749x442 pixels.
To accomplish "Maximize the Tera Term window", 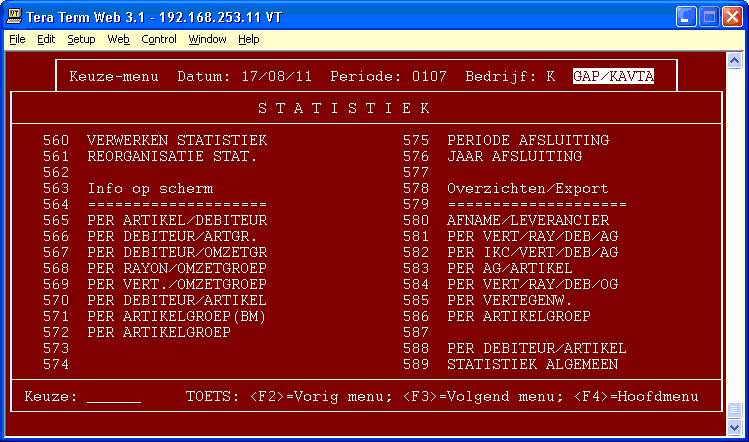I will point(707,16).
